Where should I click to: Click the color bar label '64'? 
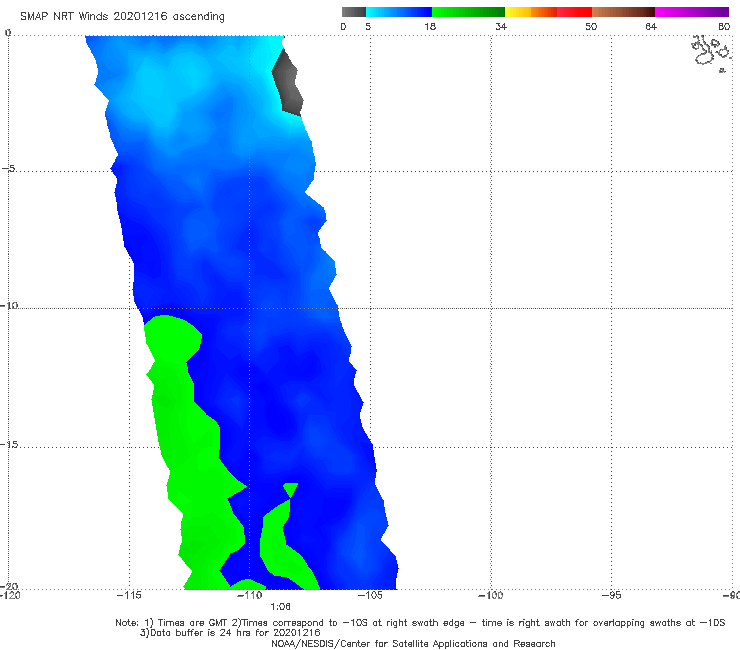click(651, 26)
